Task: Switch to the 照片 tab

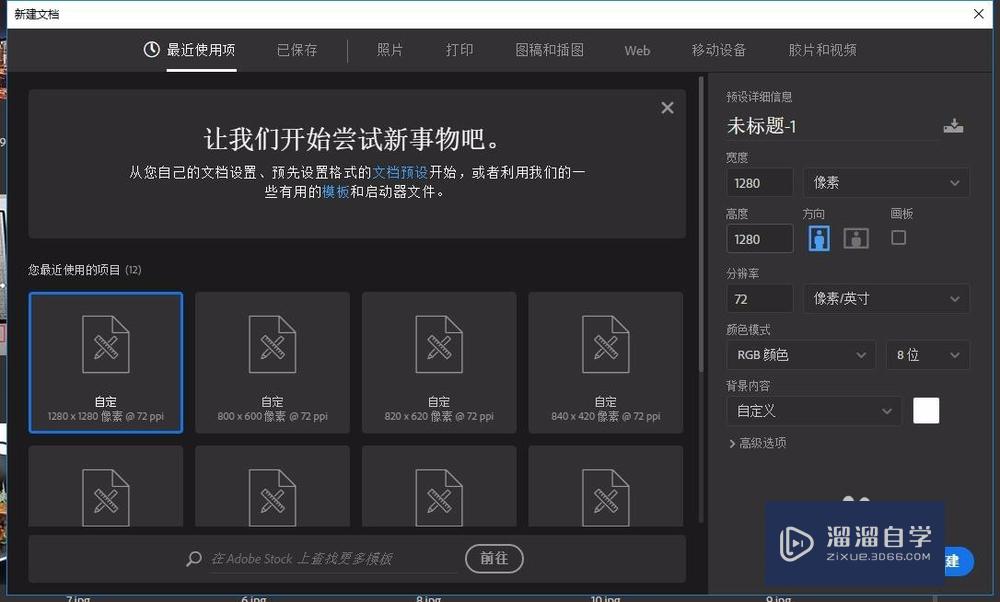Action: [389, 49]
